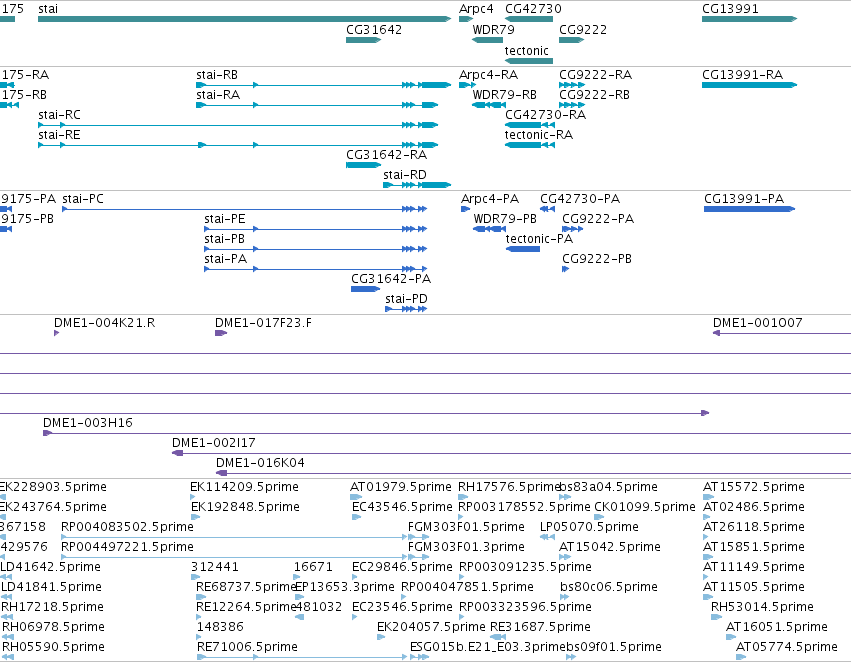Screen dimensions: 851x662
Task: Select protein stai-PE
Action: pos(316,230)
